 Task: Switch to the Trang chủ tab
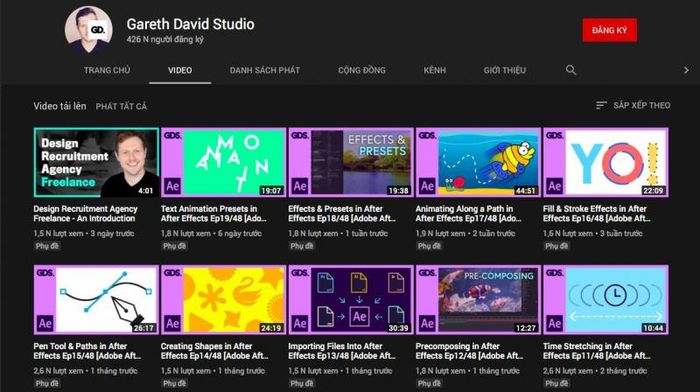[107, 70]
